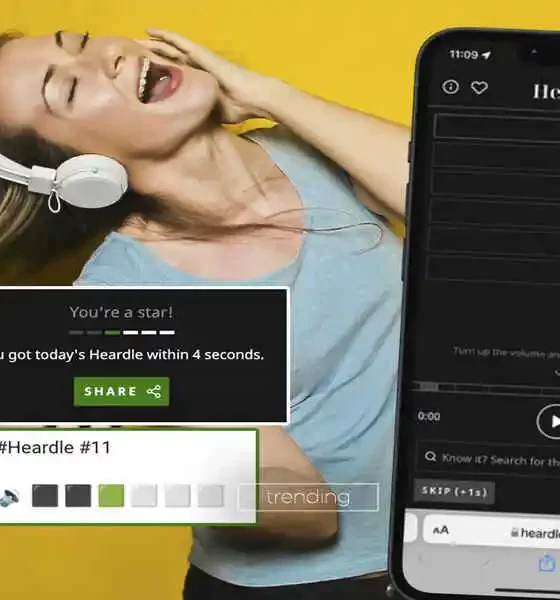Tap the SKIP (+1s) button
Image resolution: width=560 pixels, height=600 pixels.
[454, 491]
